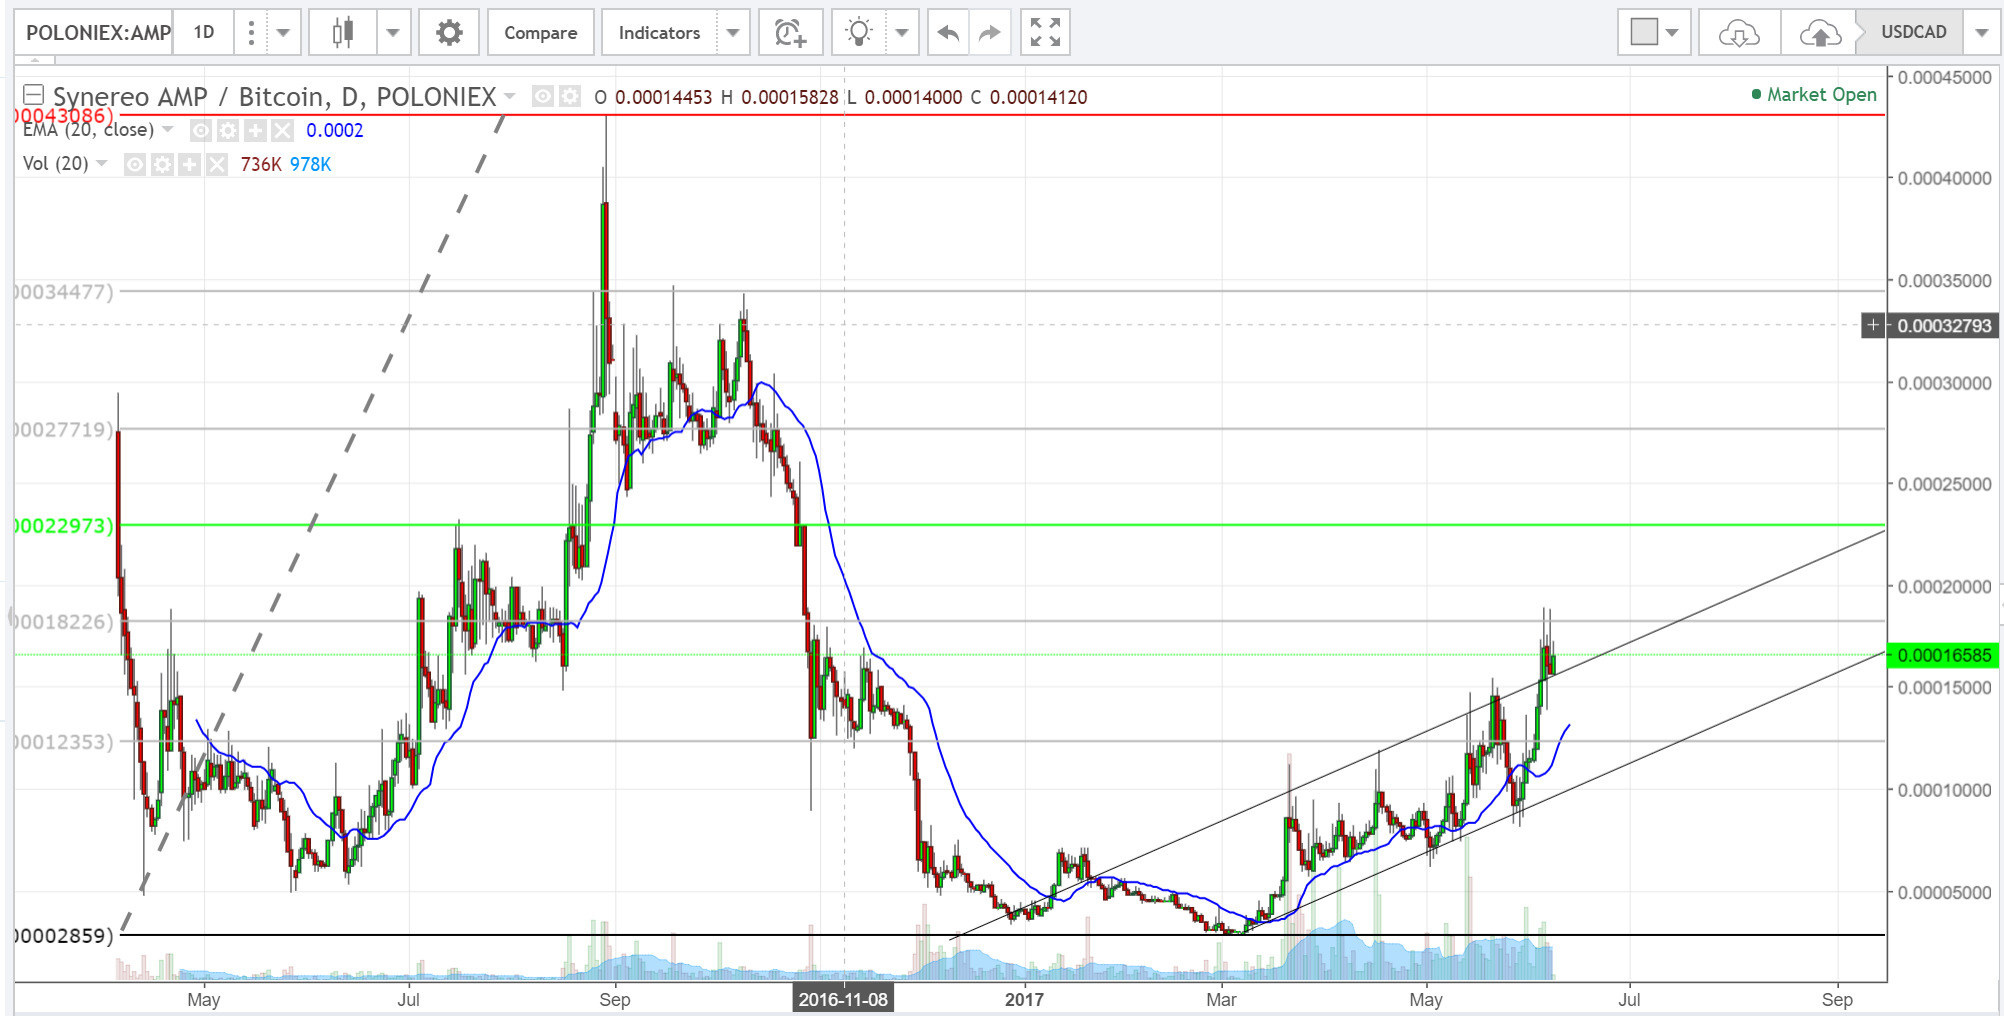Collapse legend with minus box icon
Viewport: 2004px width, 1016px height.
click(33, 96)
